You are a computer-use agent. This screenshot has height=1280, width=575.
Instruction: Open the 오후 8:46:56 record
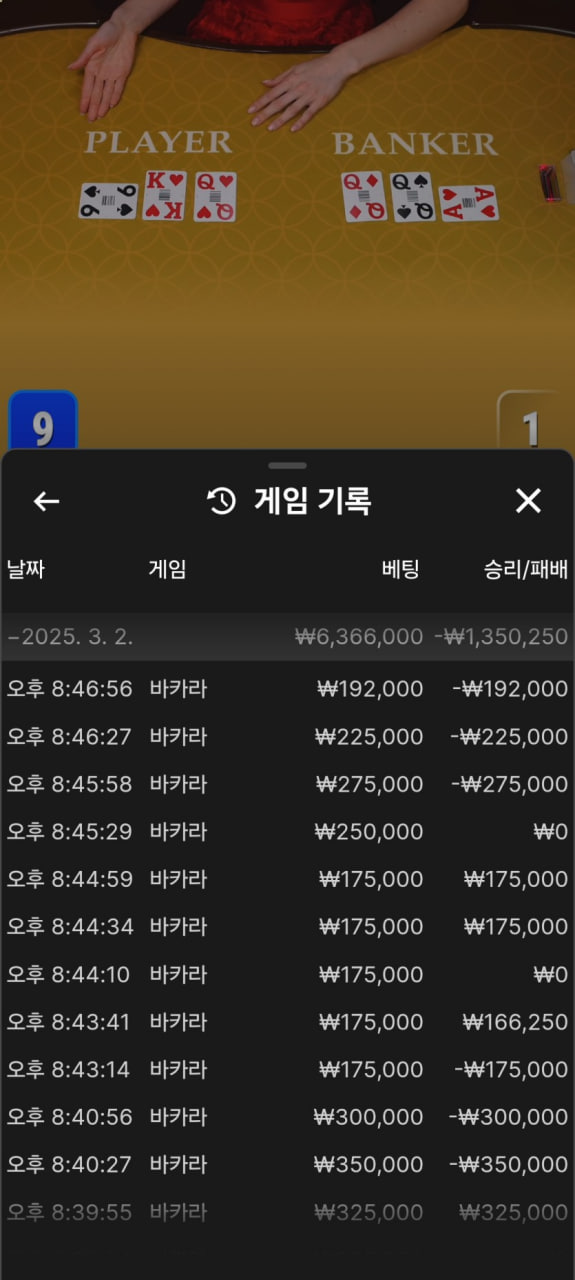[x=288, y=689]
